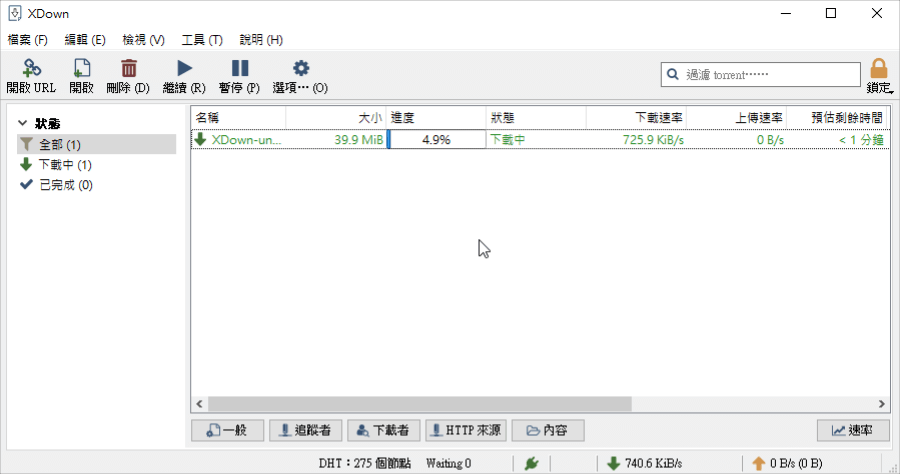Click the horizontal scrollbar left arrow

pos(199,404)
